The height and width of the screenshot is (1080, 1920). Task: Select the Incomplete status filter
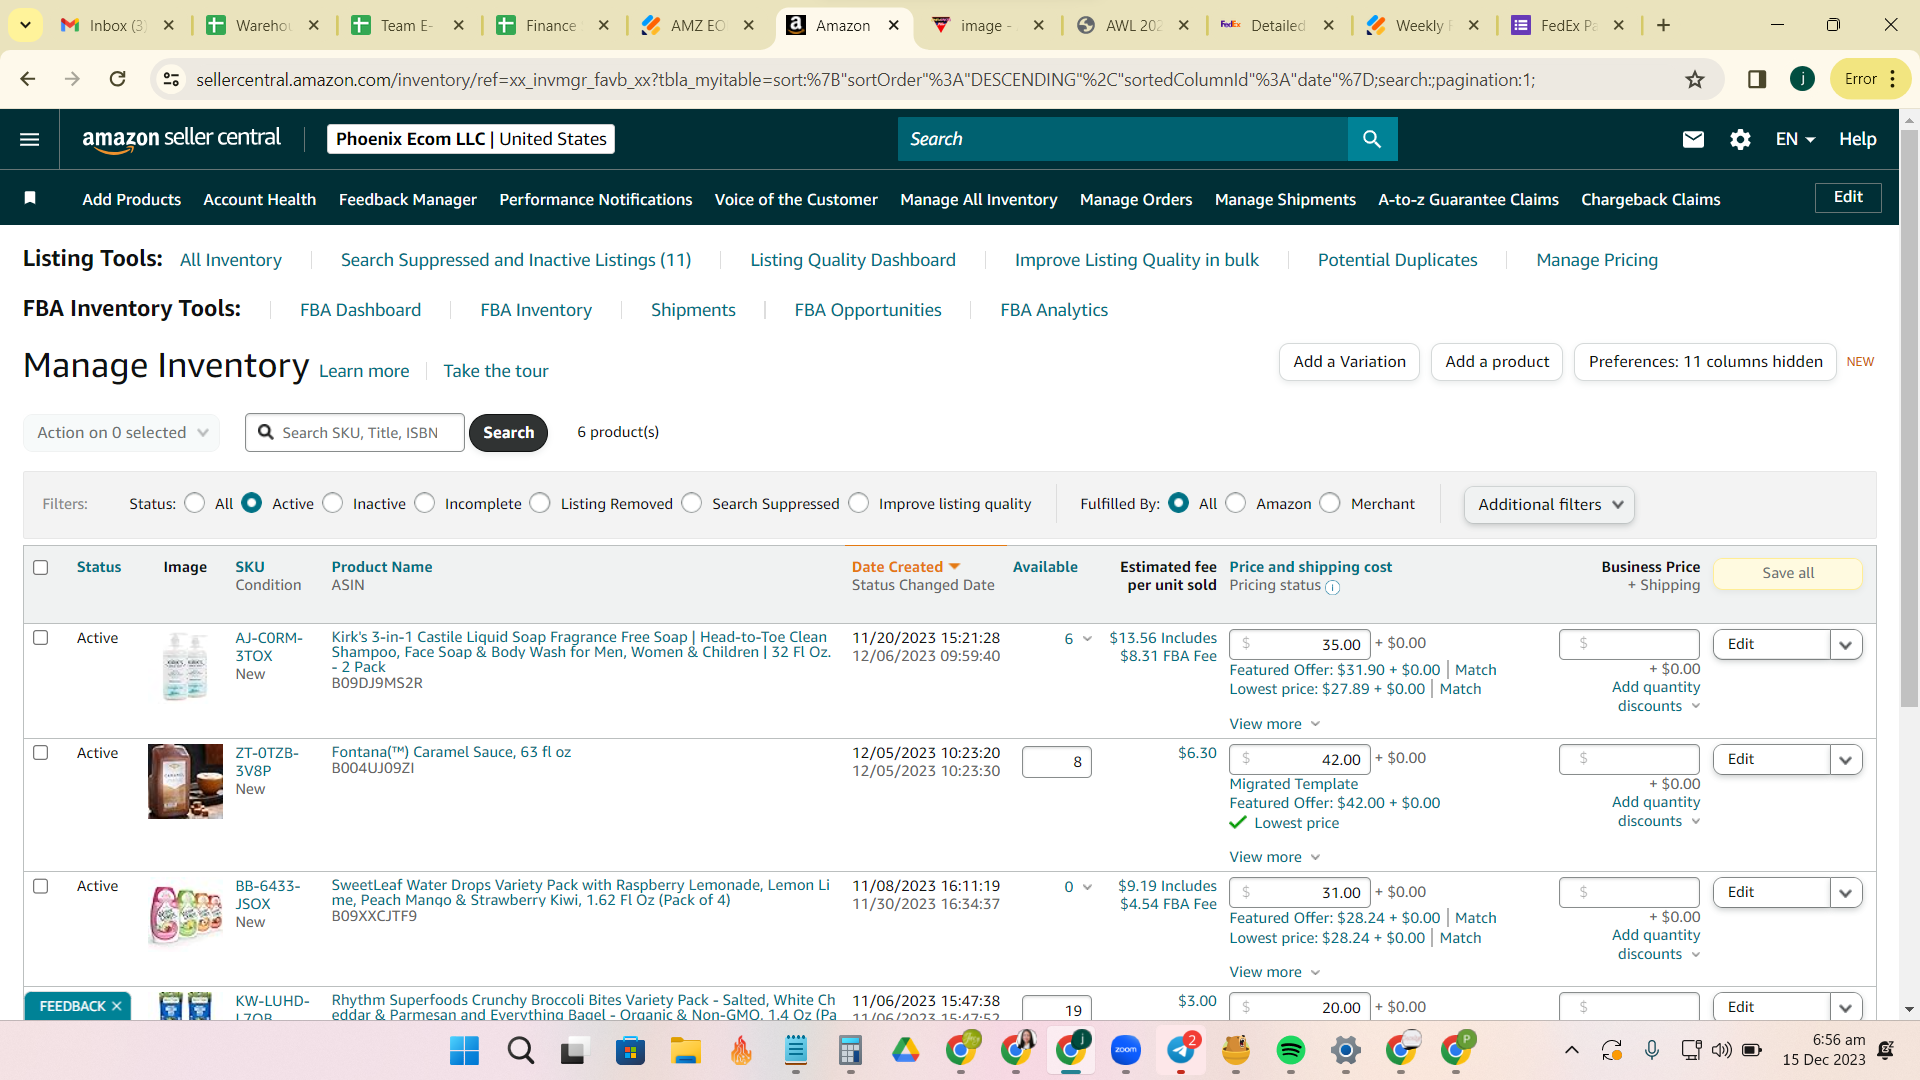(x=425, y=503)
